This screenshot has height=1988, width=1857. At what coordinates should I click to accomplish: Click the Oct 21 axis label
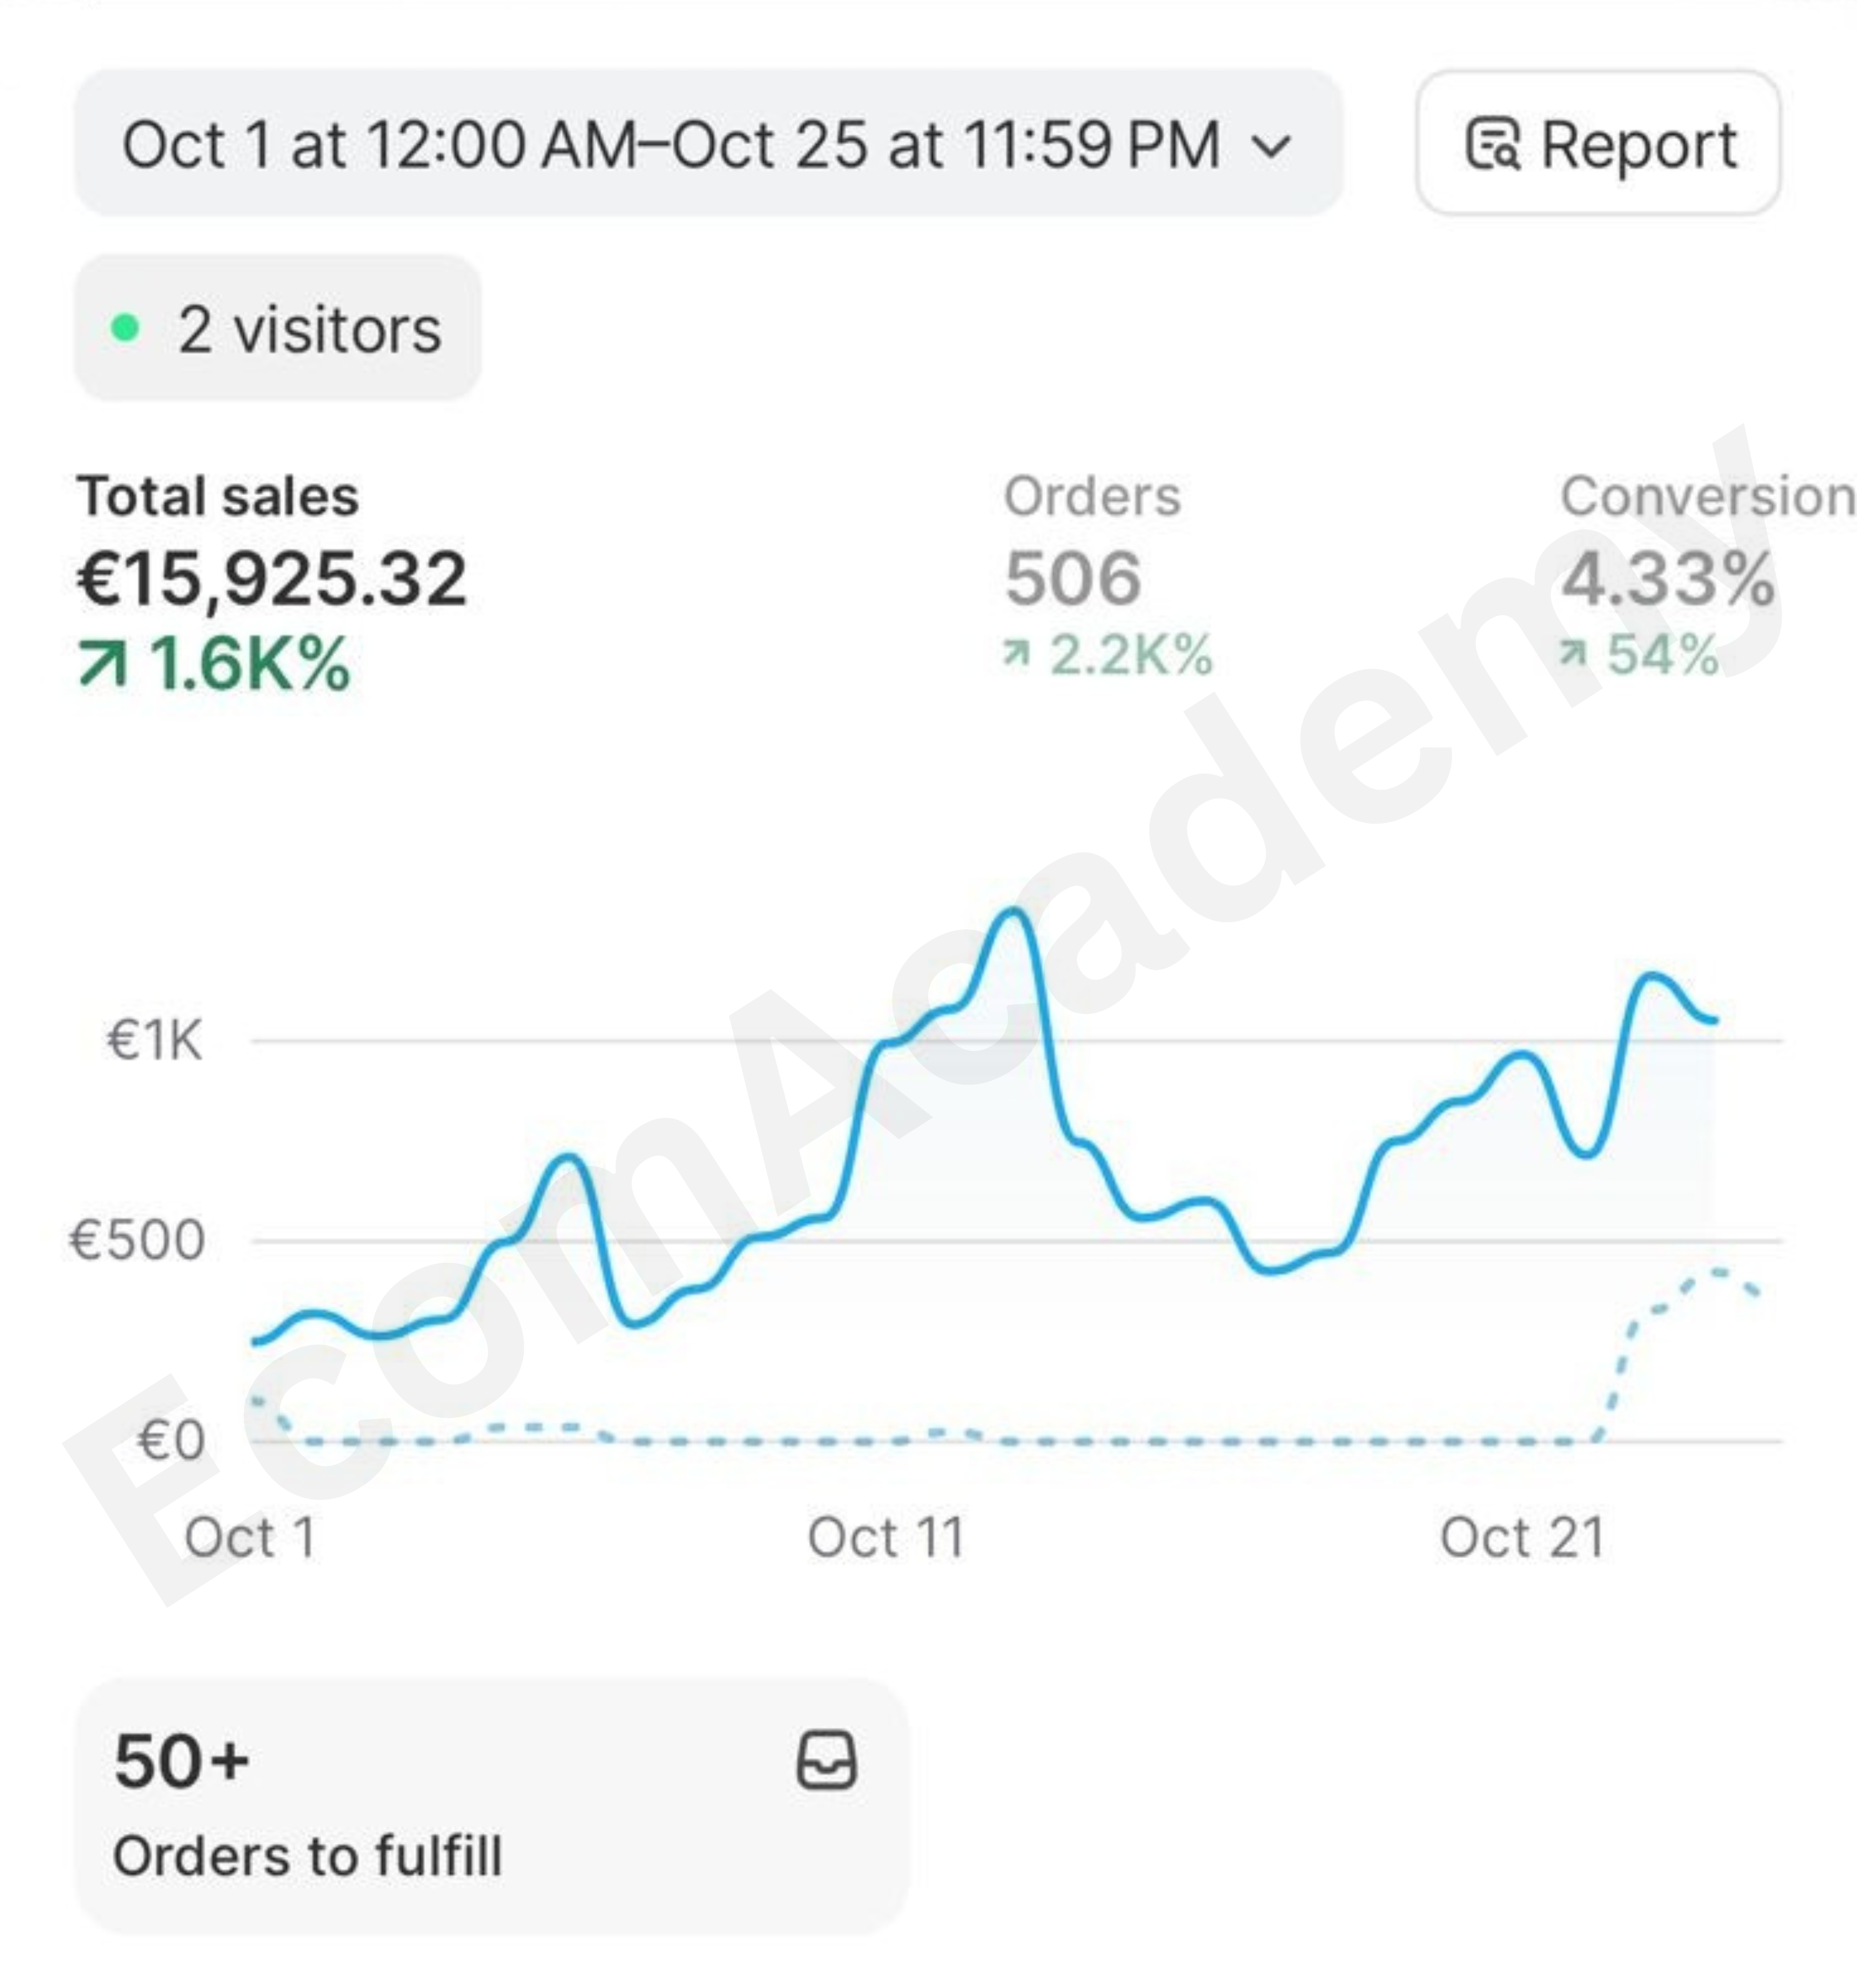point(1521,1537)
